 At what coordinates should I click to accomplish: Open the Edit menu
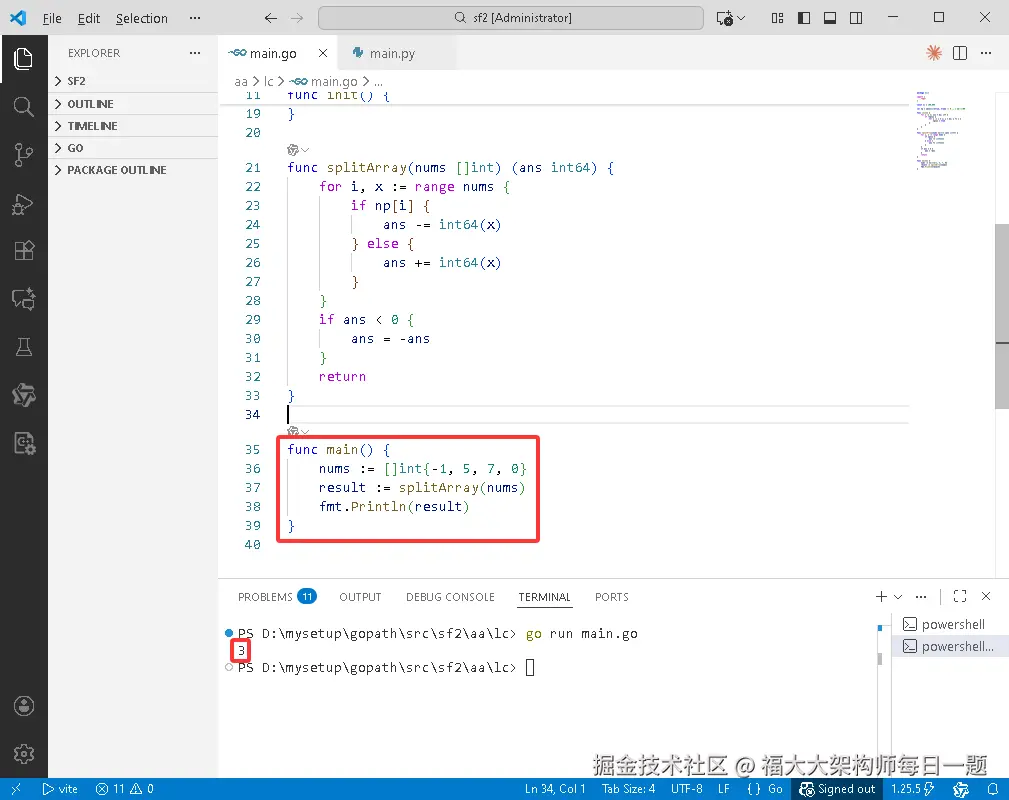click(x=89, y=18)
